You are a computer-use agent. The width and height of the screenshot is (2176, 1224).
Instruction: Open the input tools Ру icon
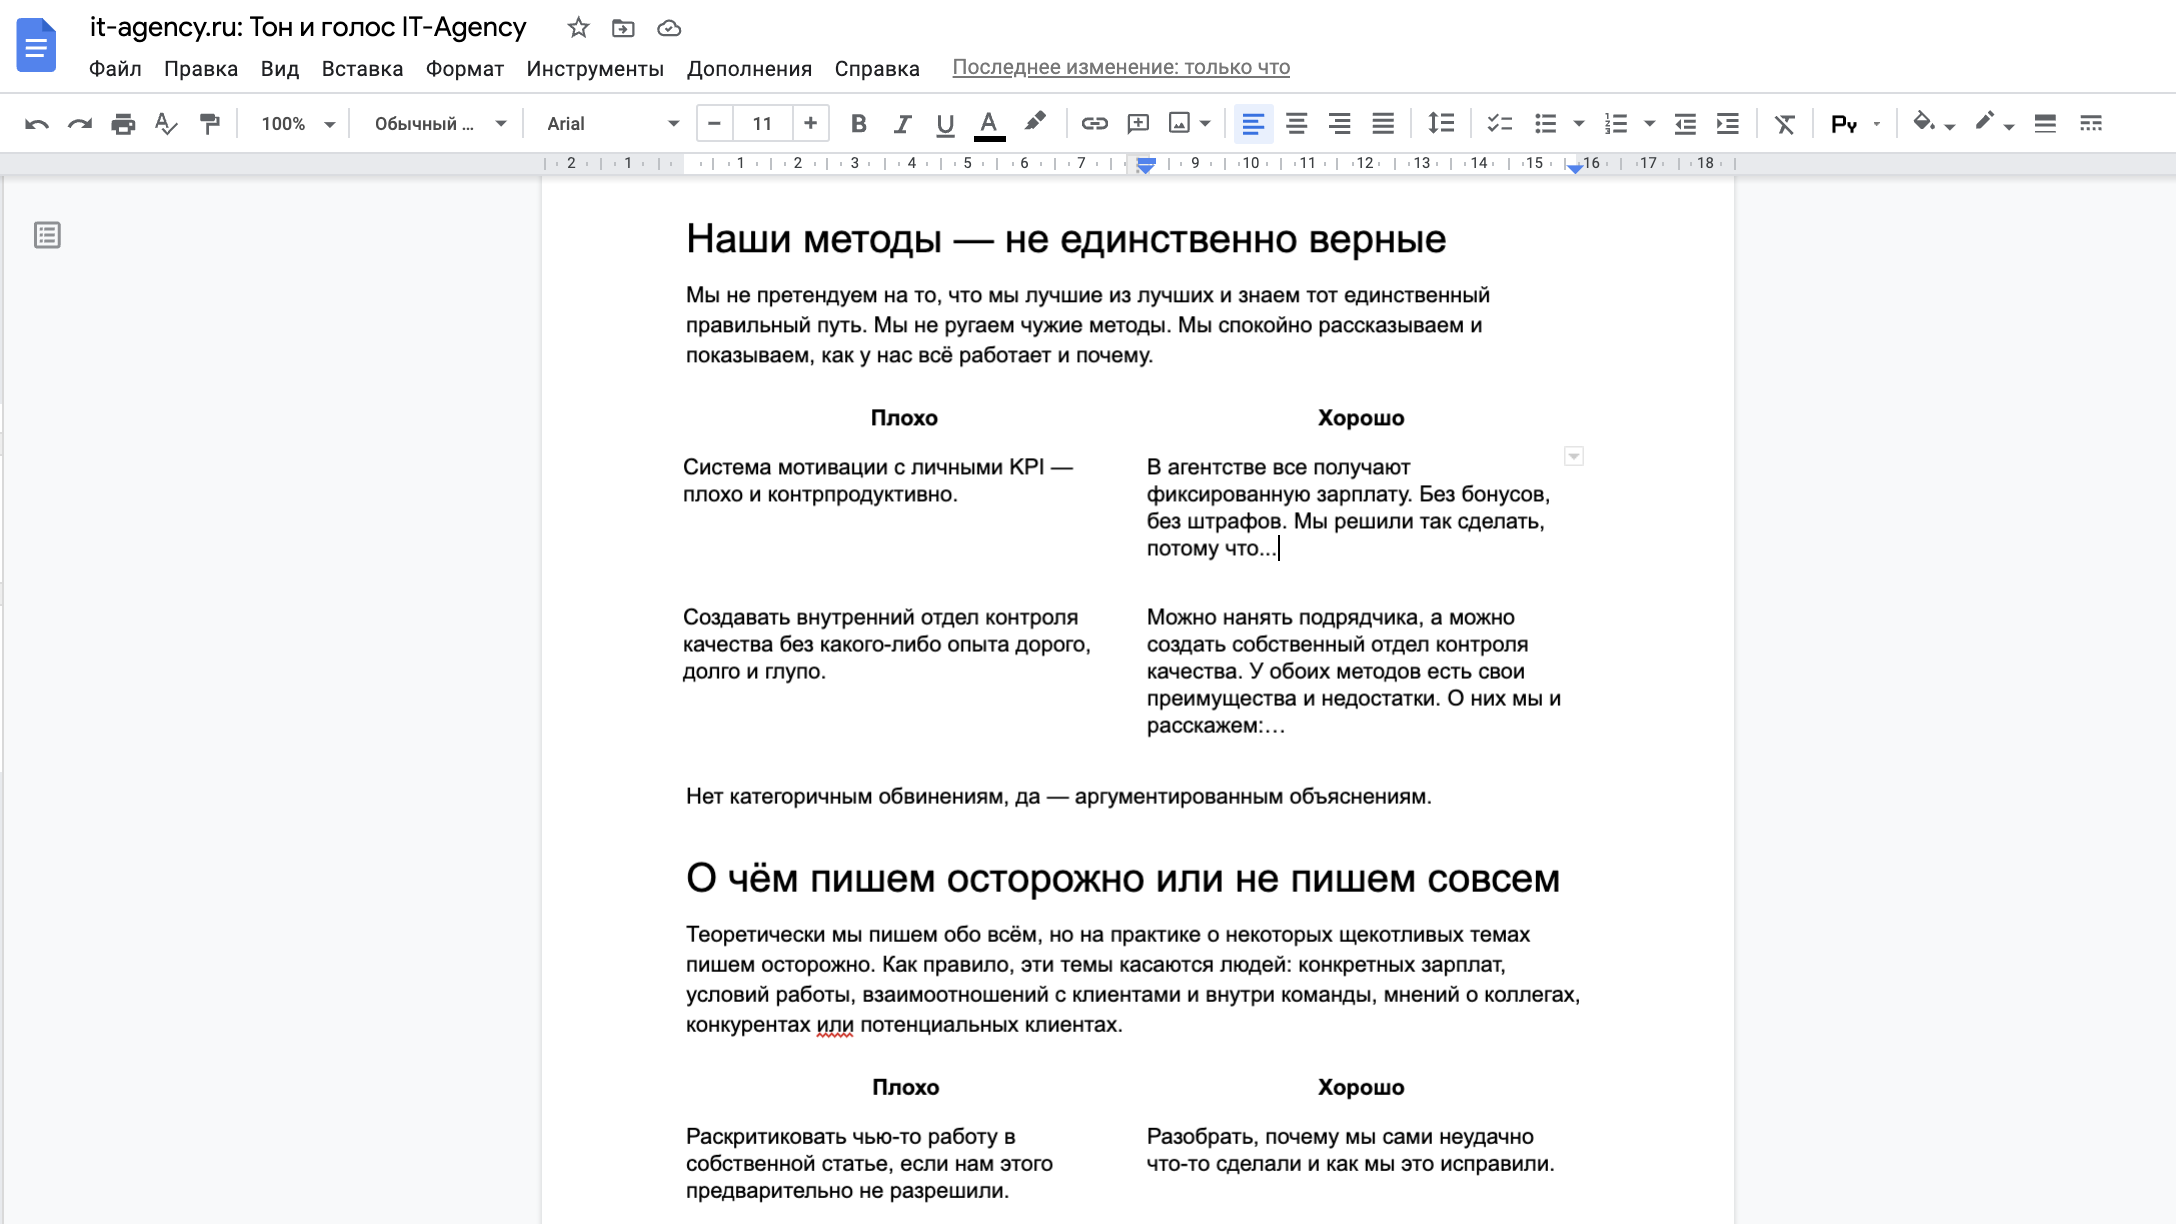(x=1844, y=124)
